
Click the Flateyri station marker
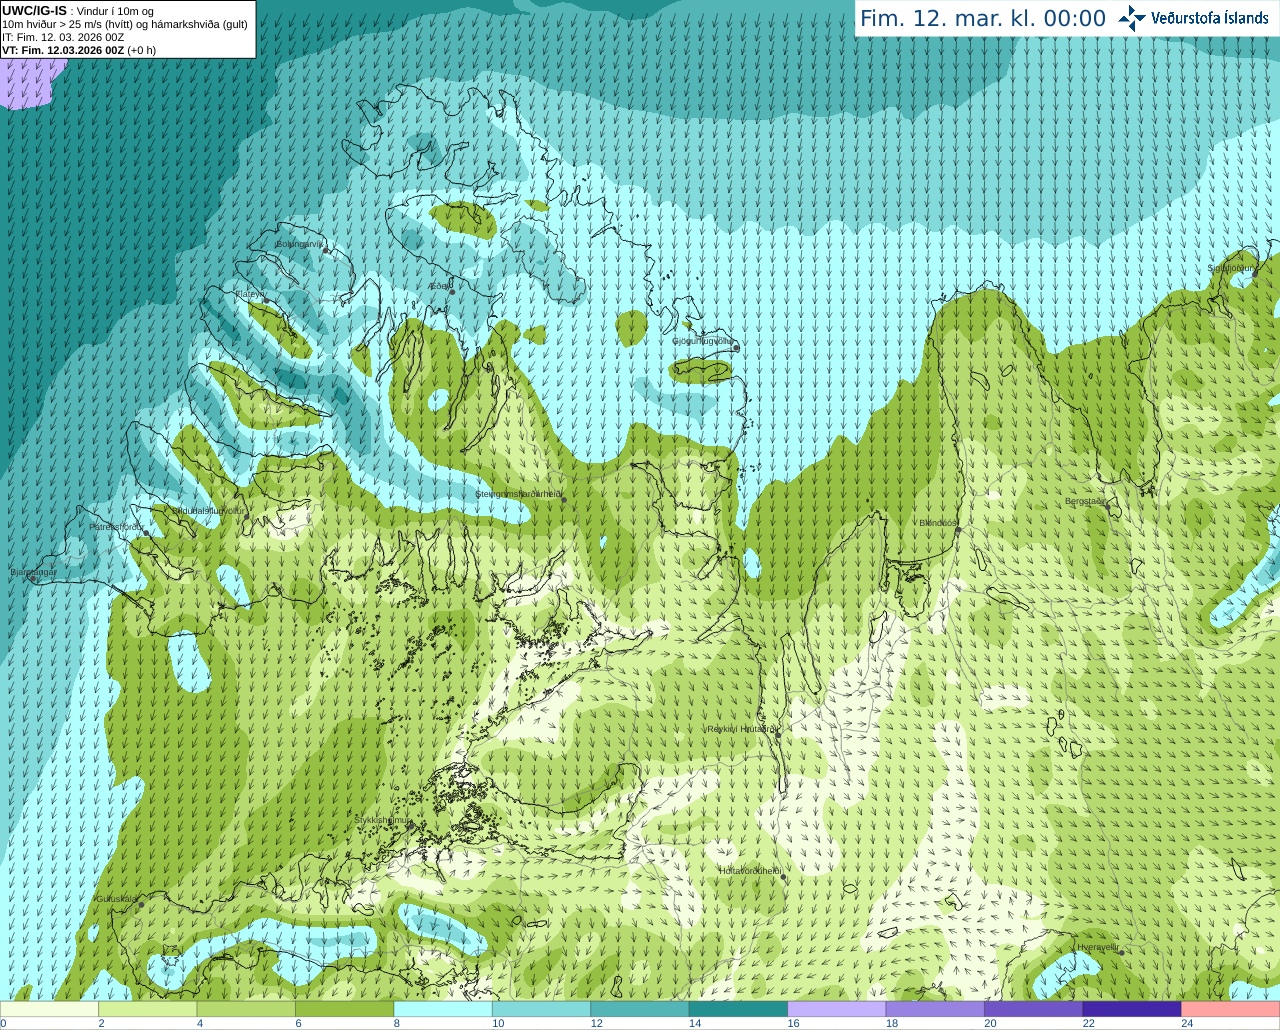click(266, 300)
